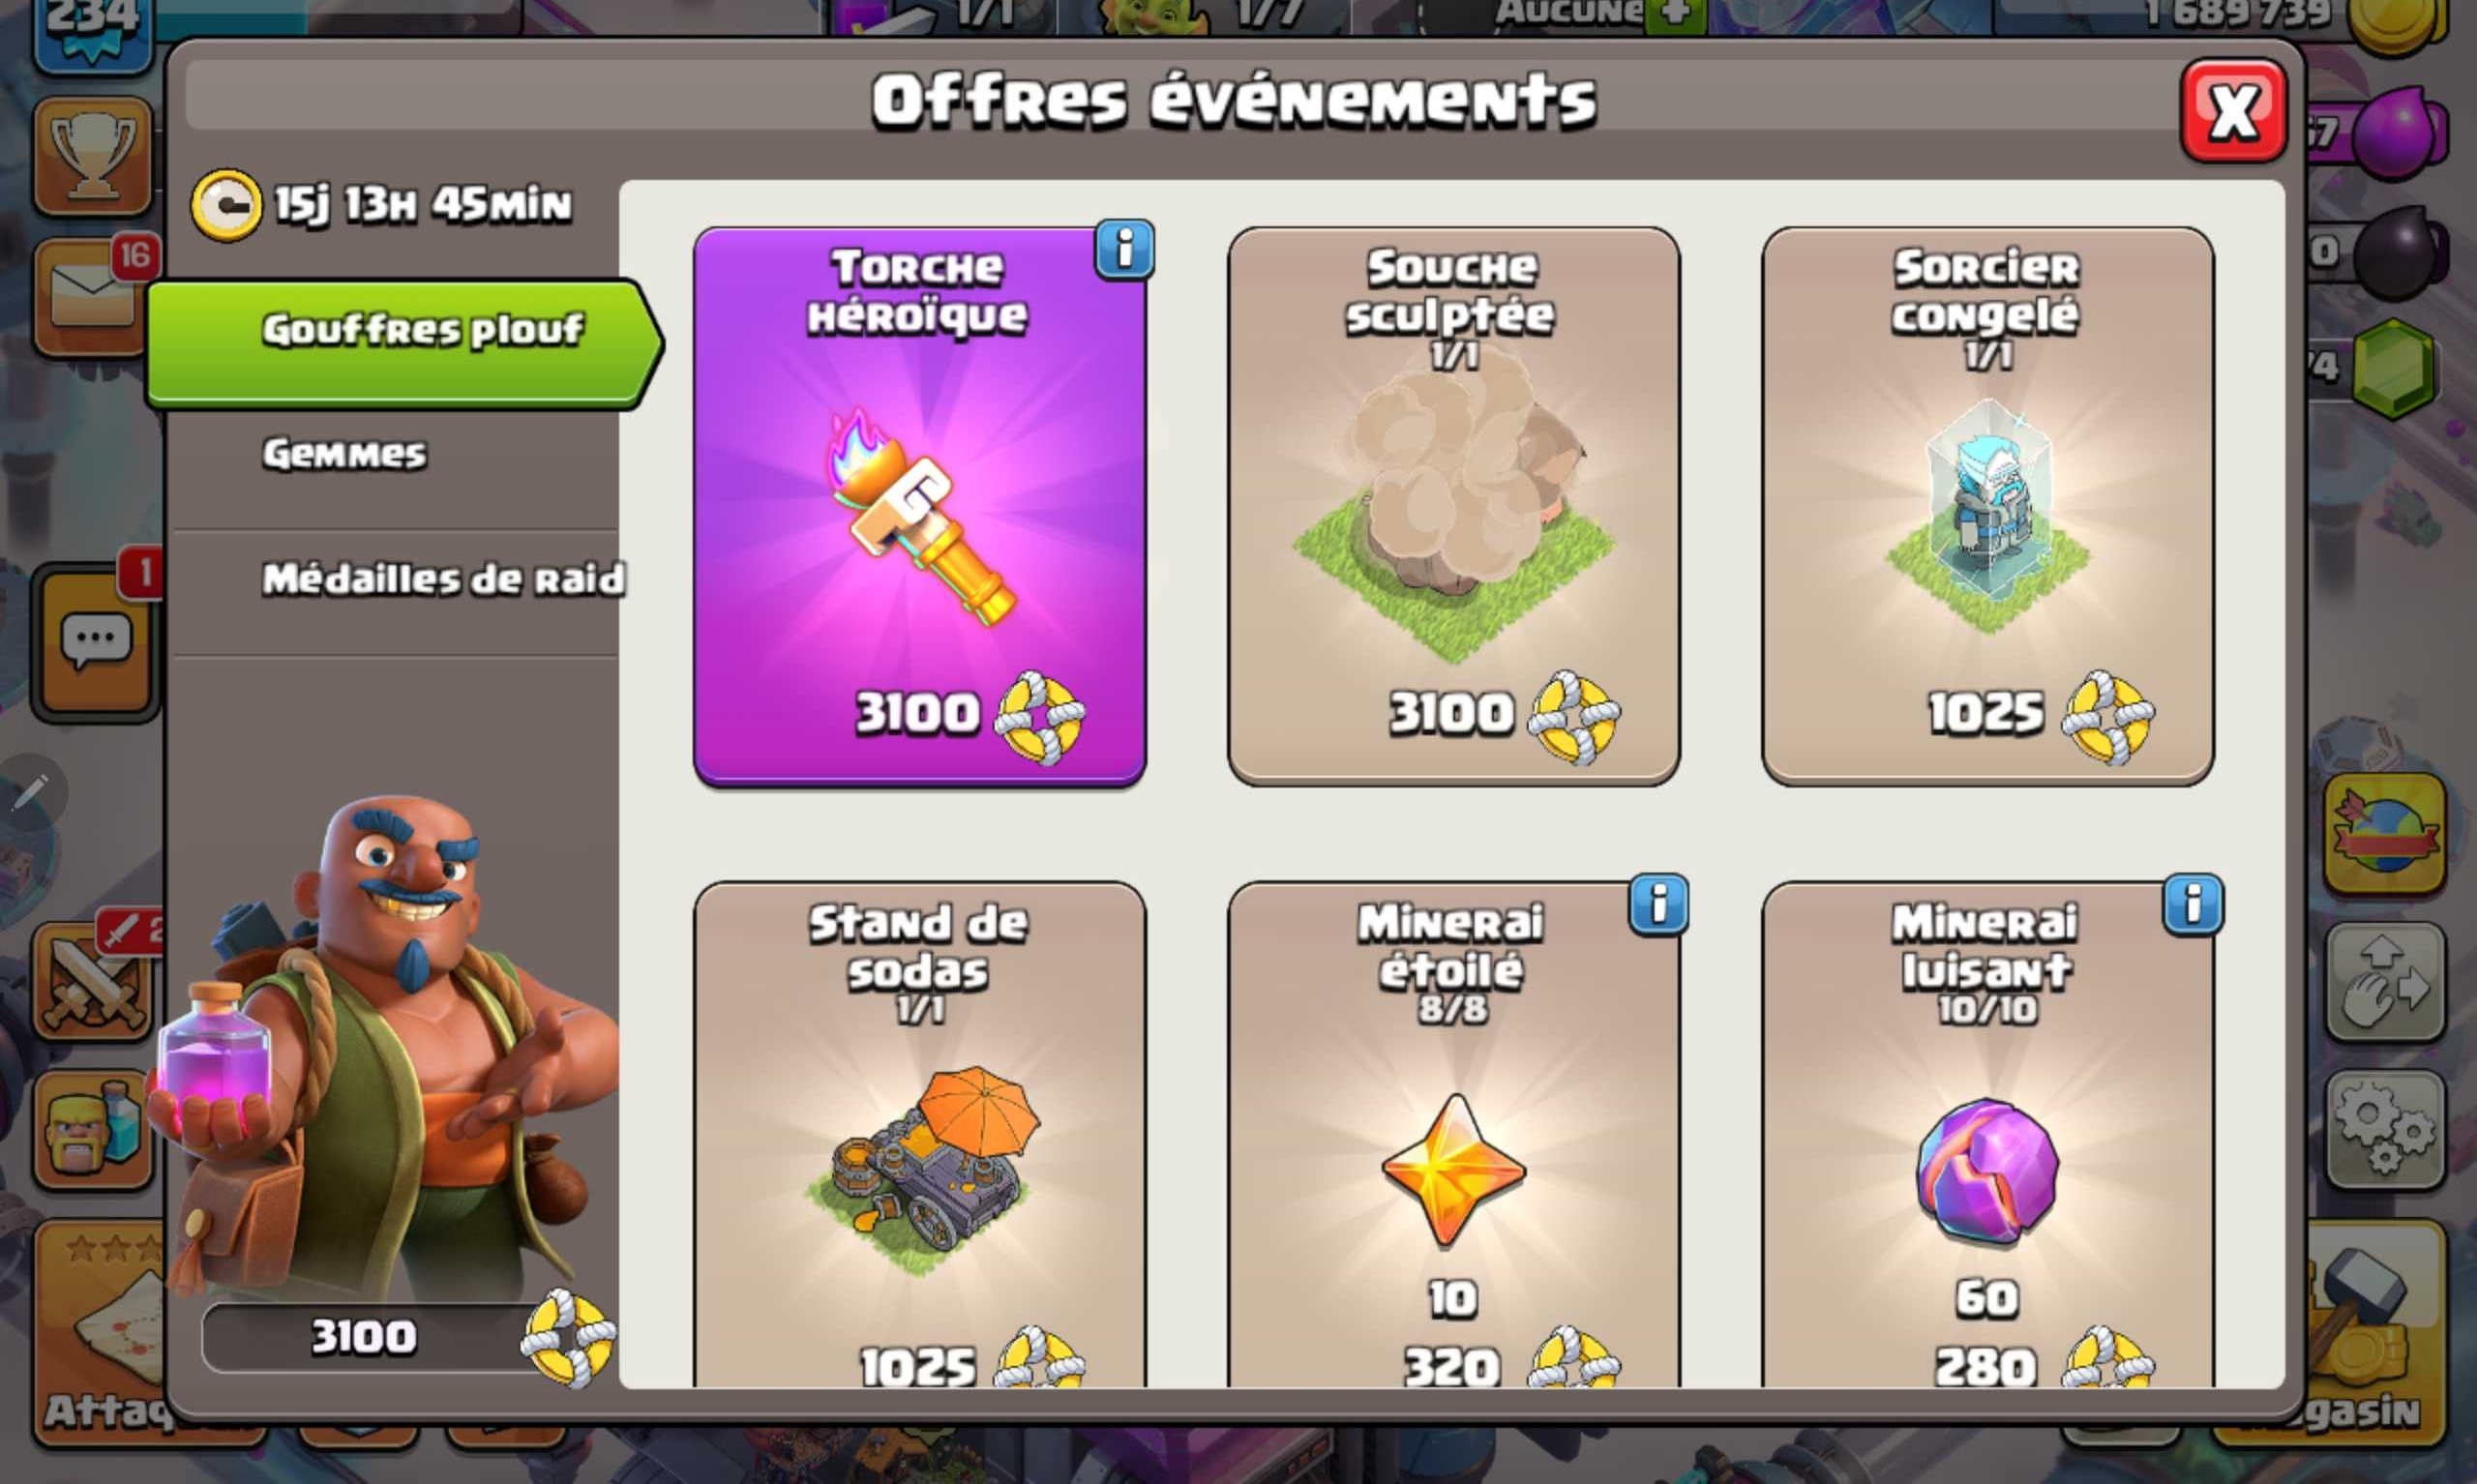Image resolution: width=2477 pixels, height=1484 pixels.
Task: Open info for Torche héroïque
Action: click(x=1124, y=249)
